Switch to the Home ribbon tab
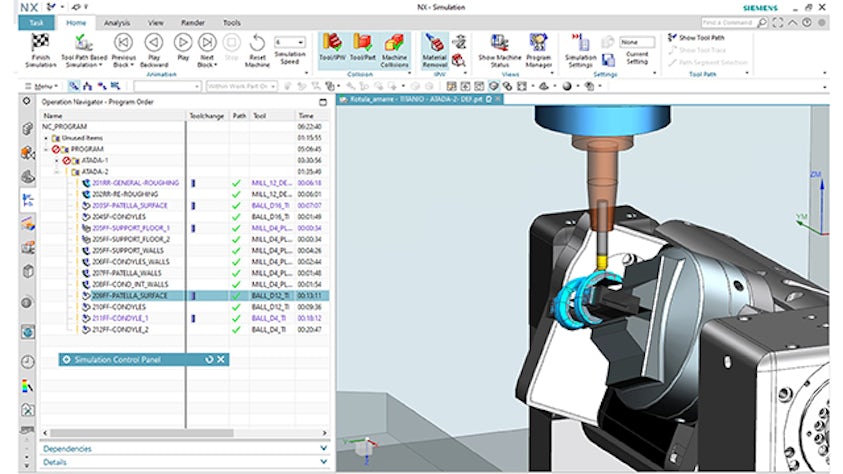Image resolution: width=843 pixels, height=474 pixels. (76, 23)
